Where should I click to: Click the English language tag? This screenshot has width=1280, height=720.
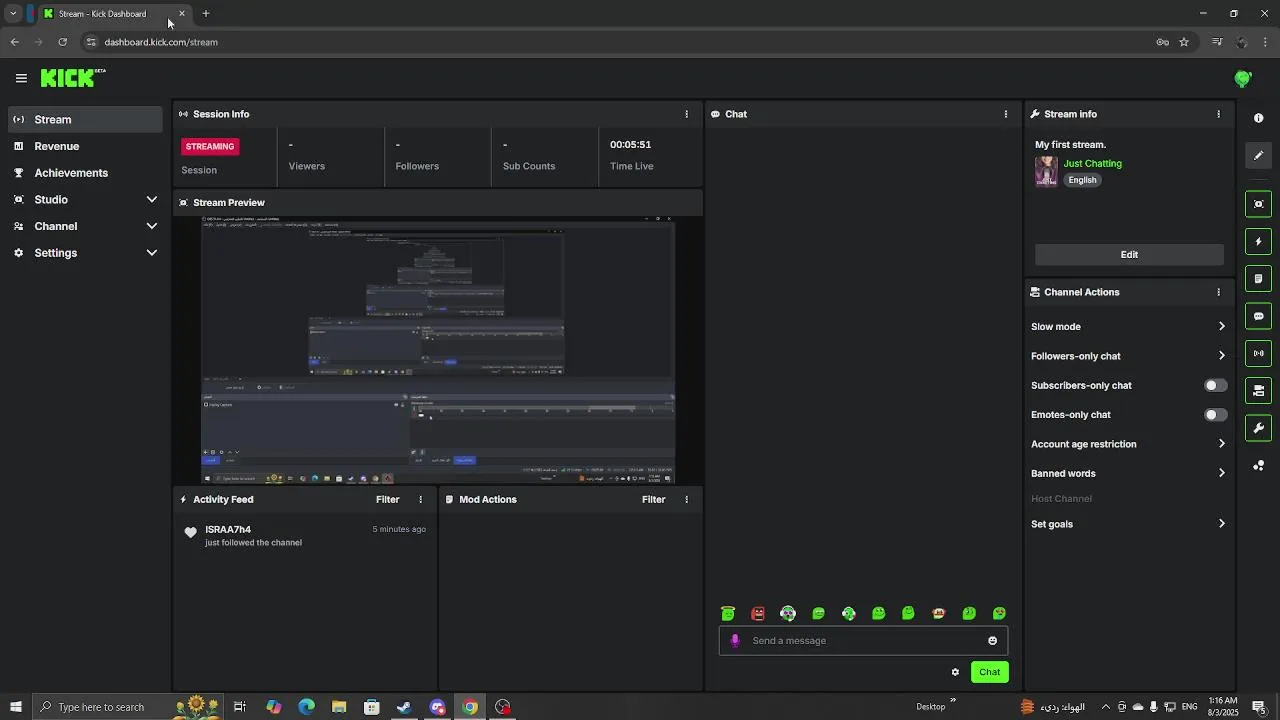1082,180
